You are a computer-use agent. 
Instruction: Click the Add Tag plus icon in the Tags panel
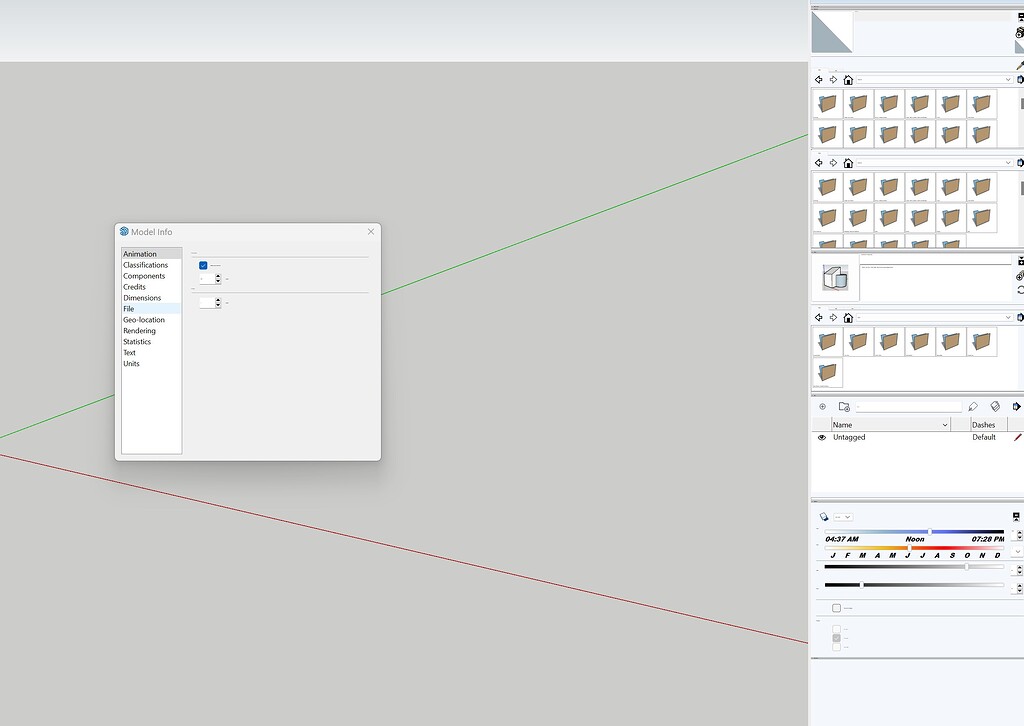point(822,406)
